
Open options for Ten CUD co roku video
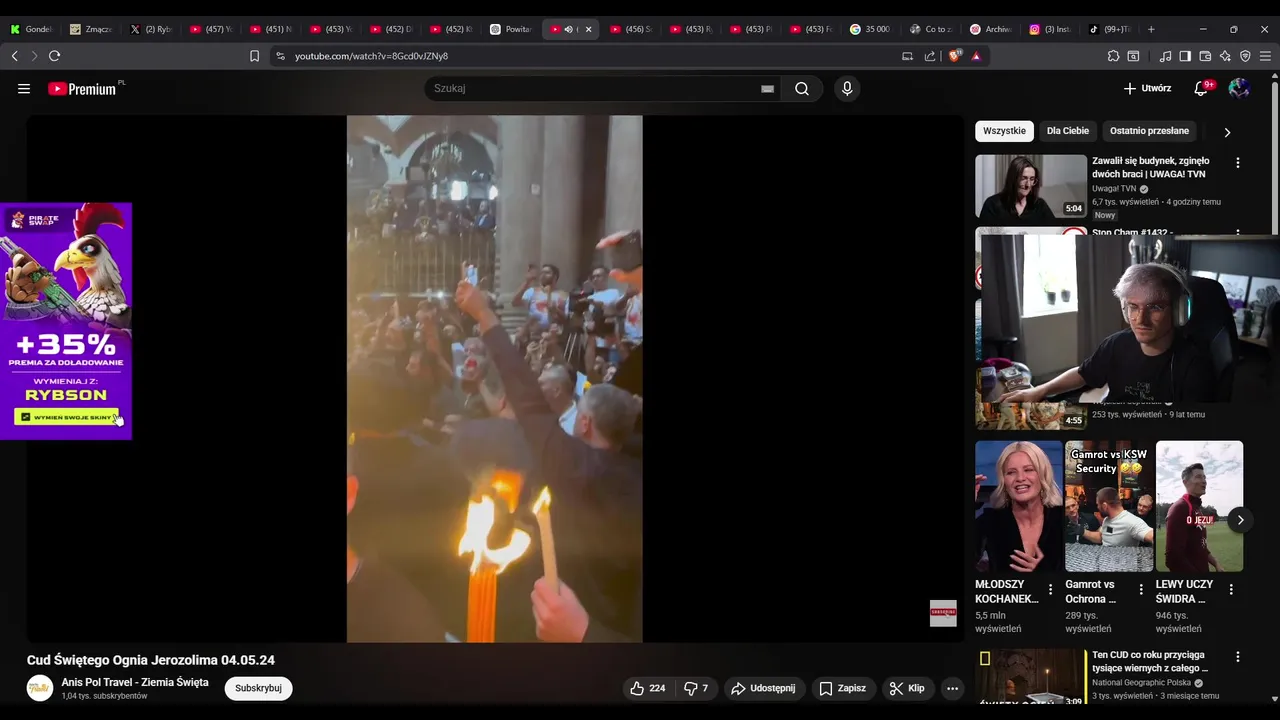pyautogui.click(x=1238, y=657)
